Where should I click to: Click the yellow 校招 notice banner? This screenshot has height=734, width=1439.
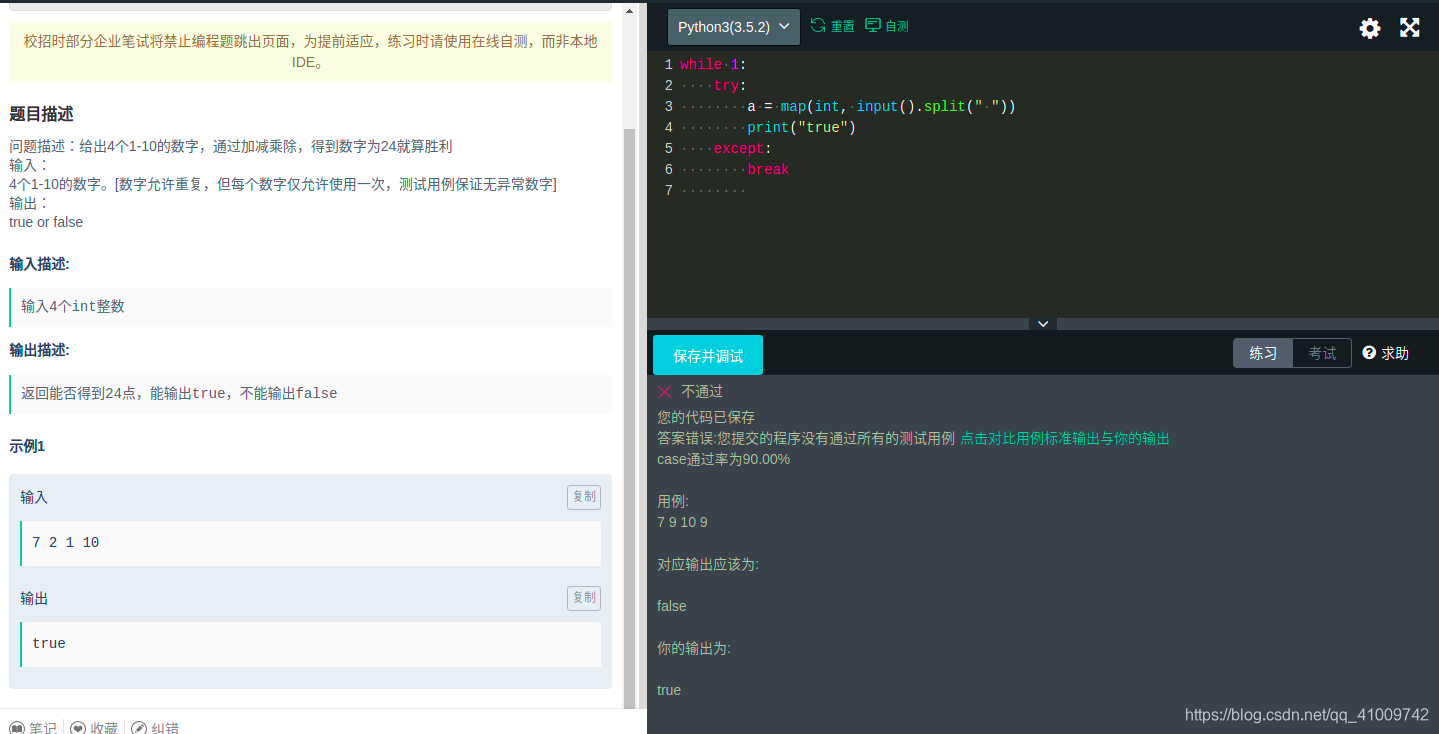click(310, 51)
